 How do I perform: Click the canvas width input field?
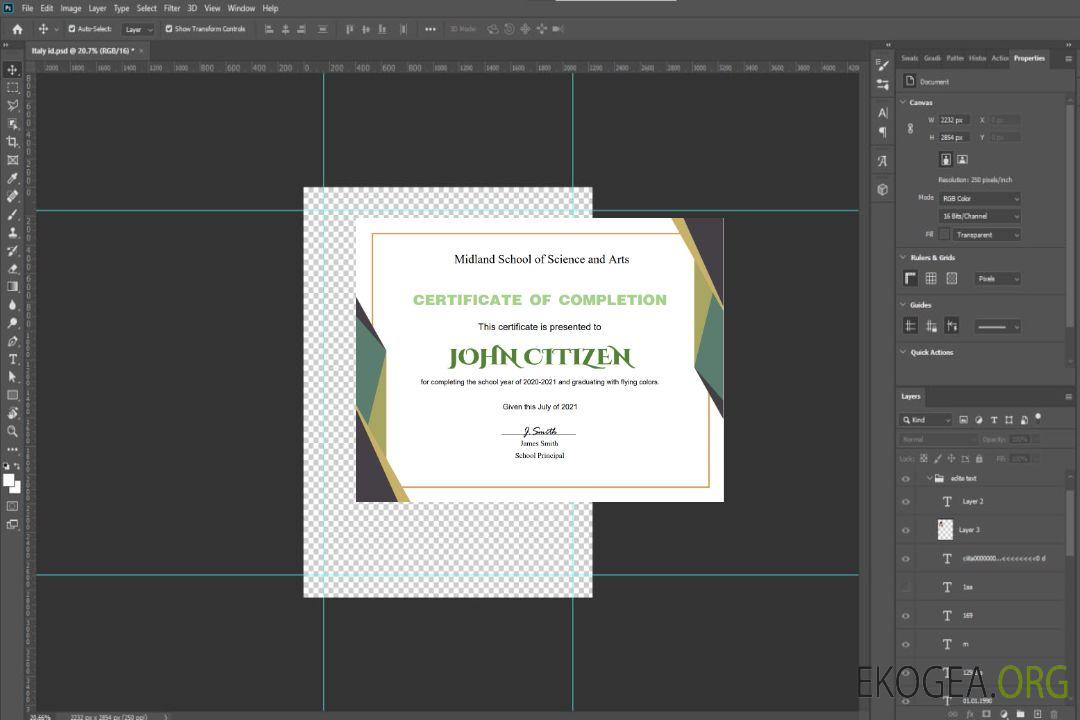tap(954, 120)
